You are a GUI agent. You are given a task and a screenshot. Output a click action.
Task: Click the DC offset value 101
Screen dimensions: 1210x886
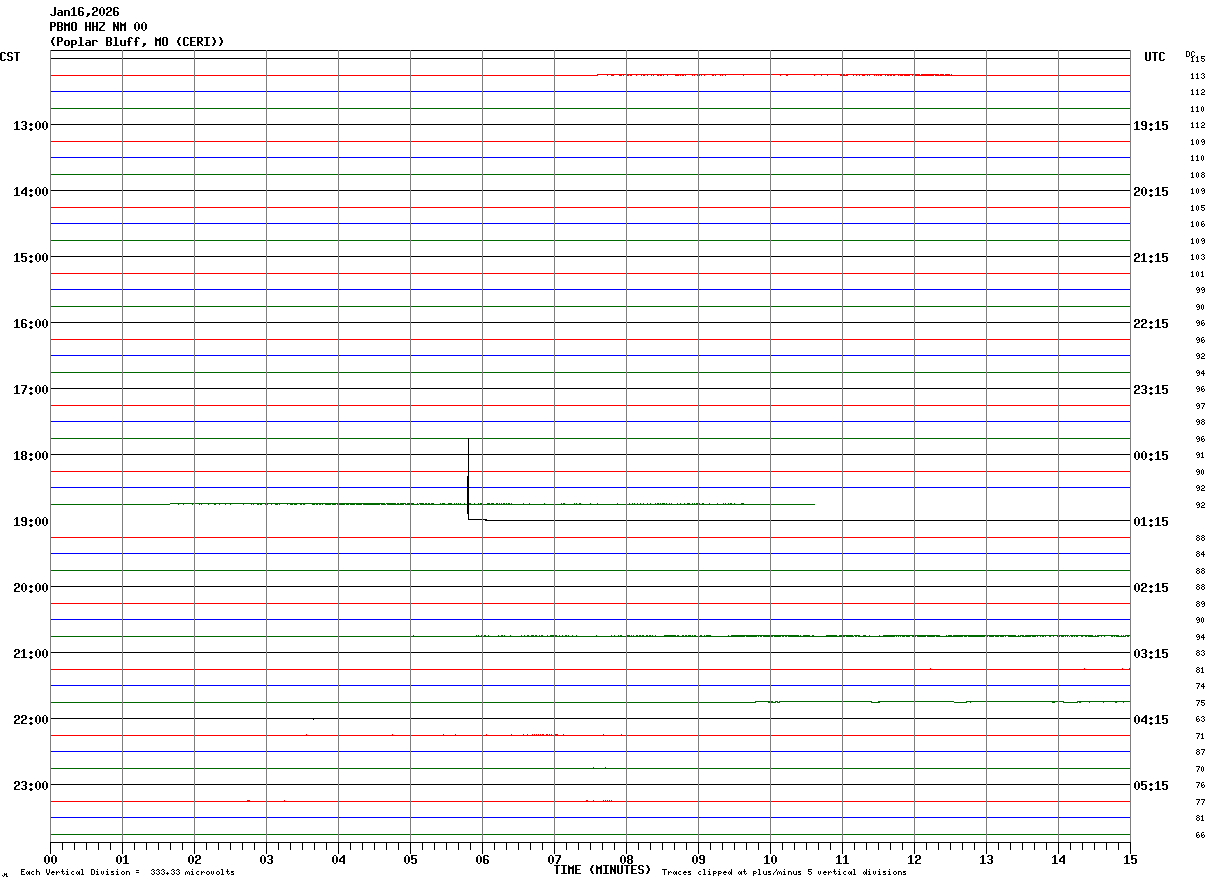tap(1197, 274)
